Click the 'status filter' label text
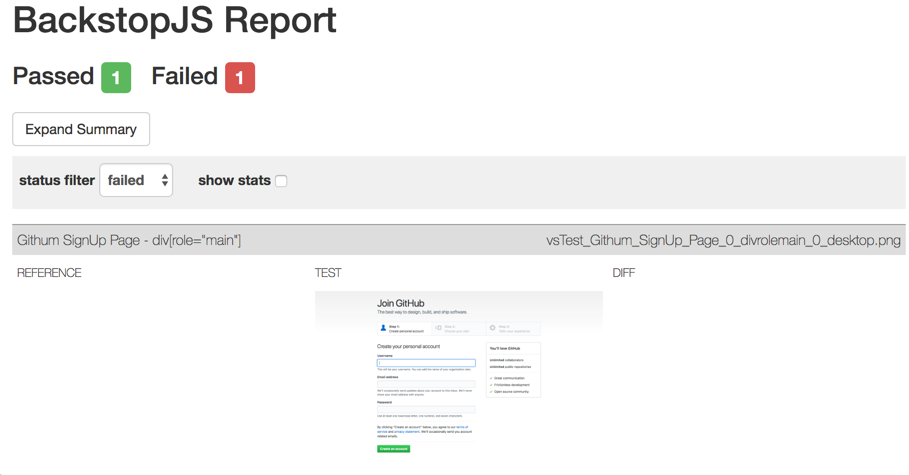909x475 pixels. click(x=57, y=180)
